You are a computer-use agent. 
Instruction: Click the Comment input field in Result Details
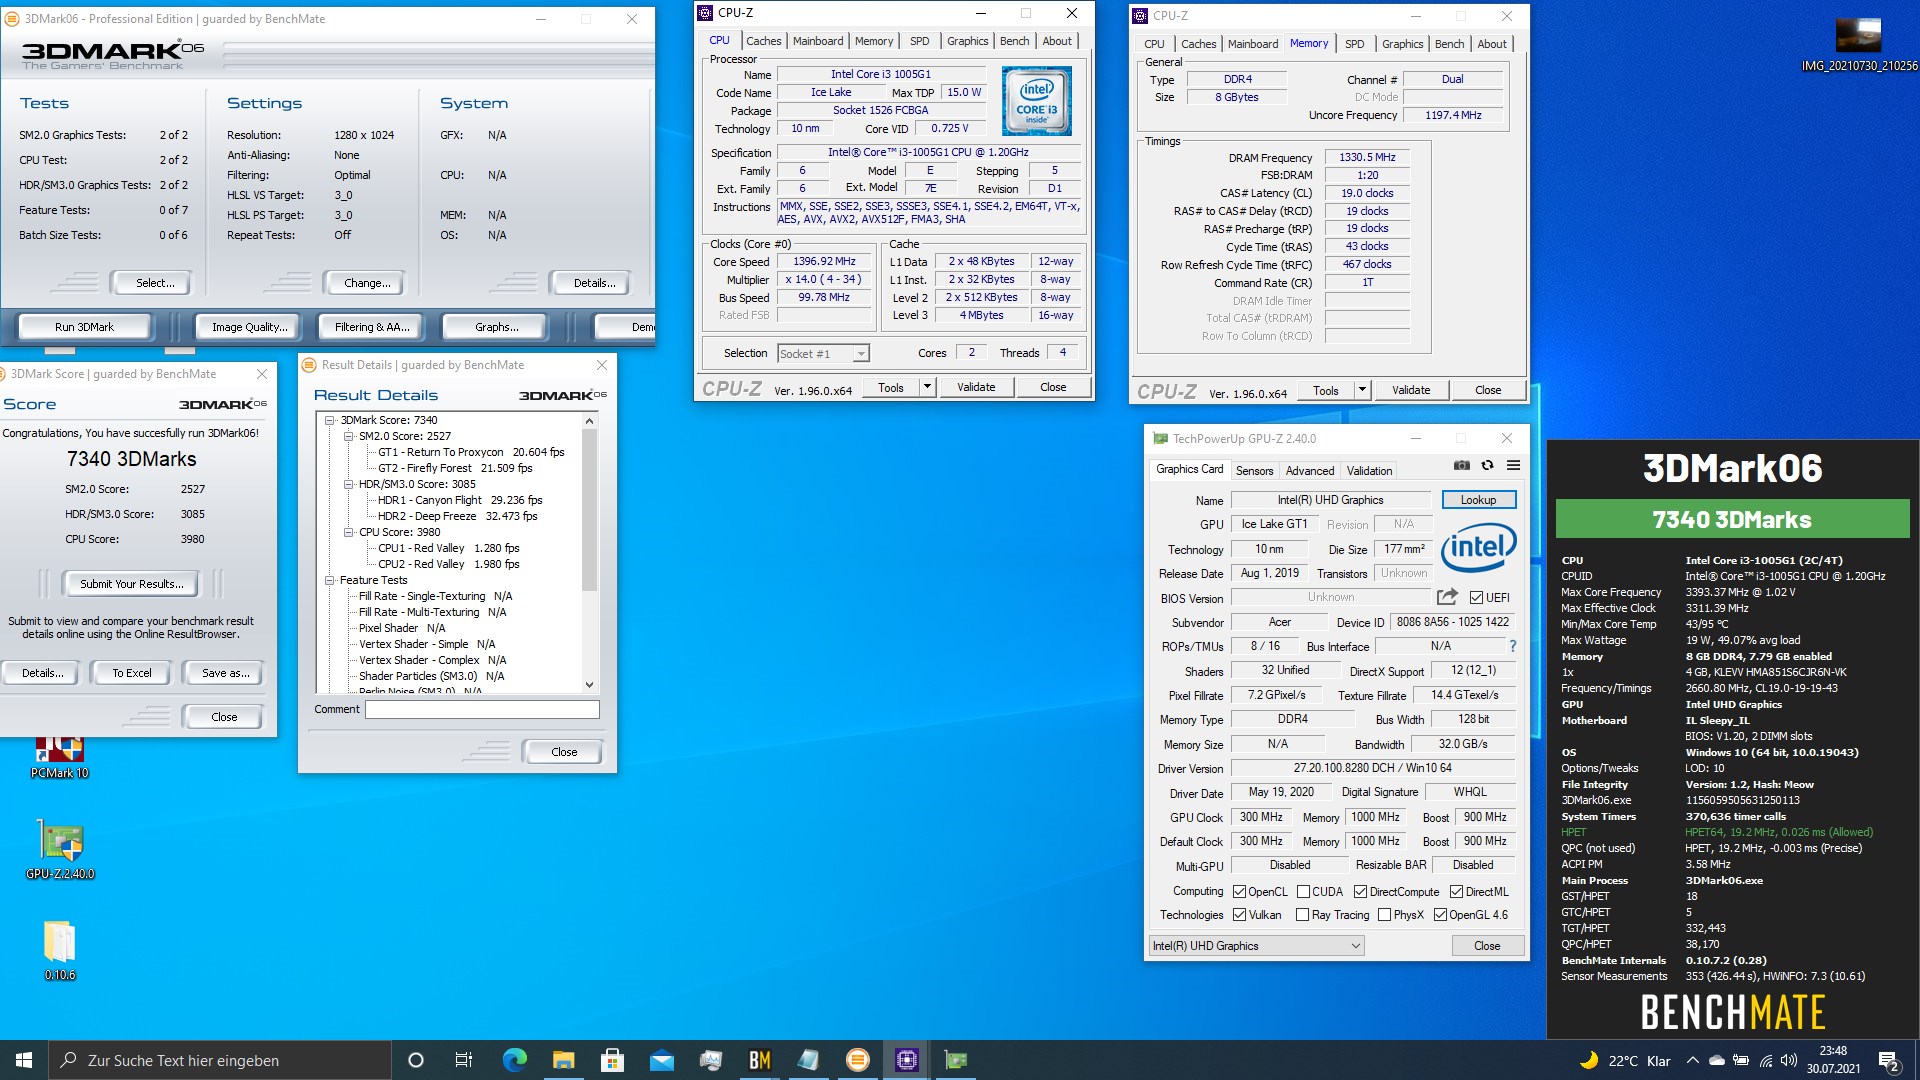[x=482, y=709]
